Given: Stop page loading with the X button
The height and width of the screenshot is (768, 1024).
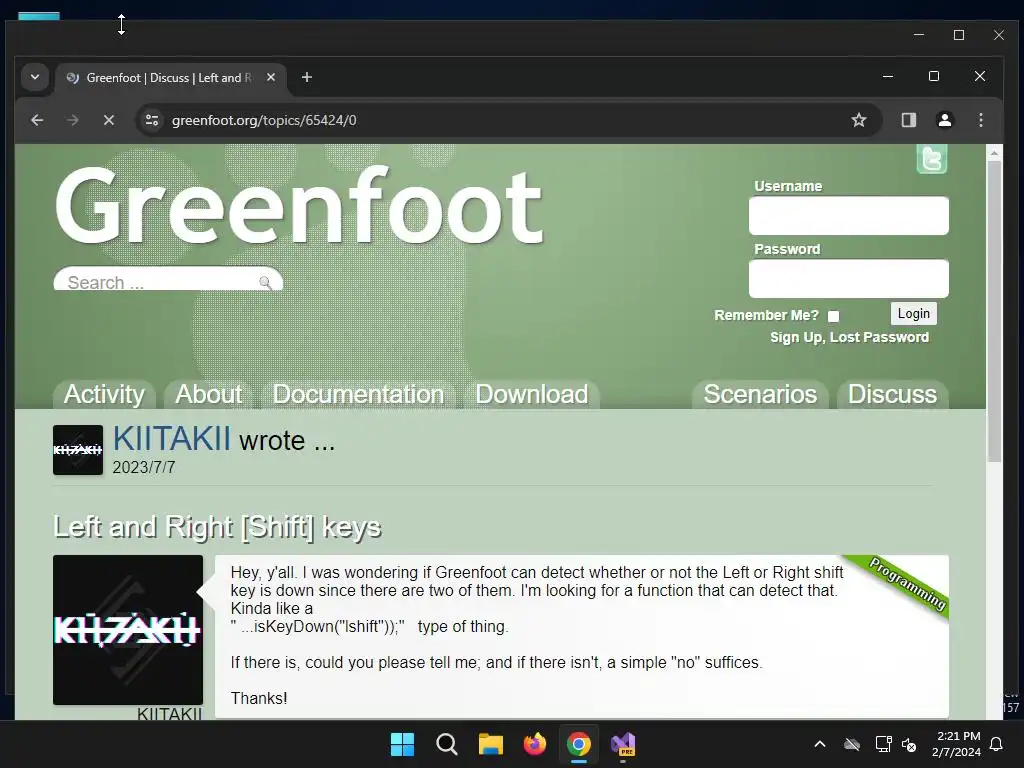Looking at the screenshot, I should [109, 120].
